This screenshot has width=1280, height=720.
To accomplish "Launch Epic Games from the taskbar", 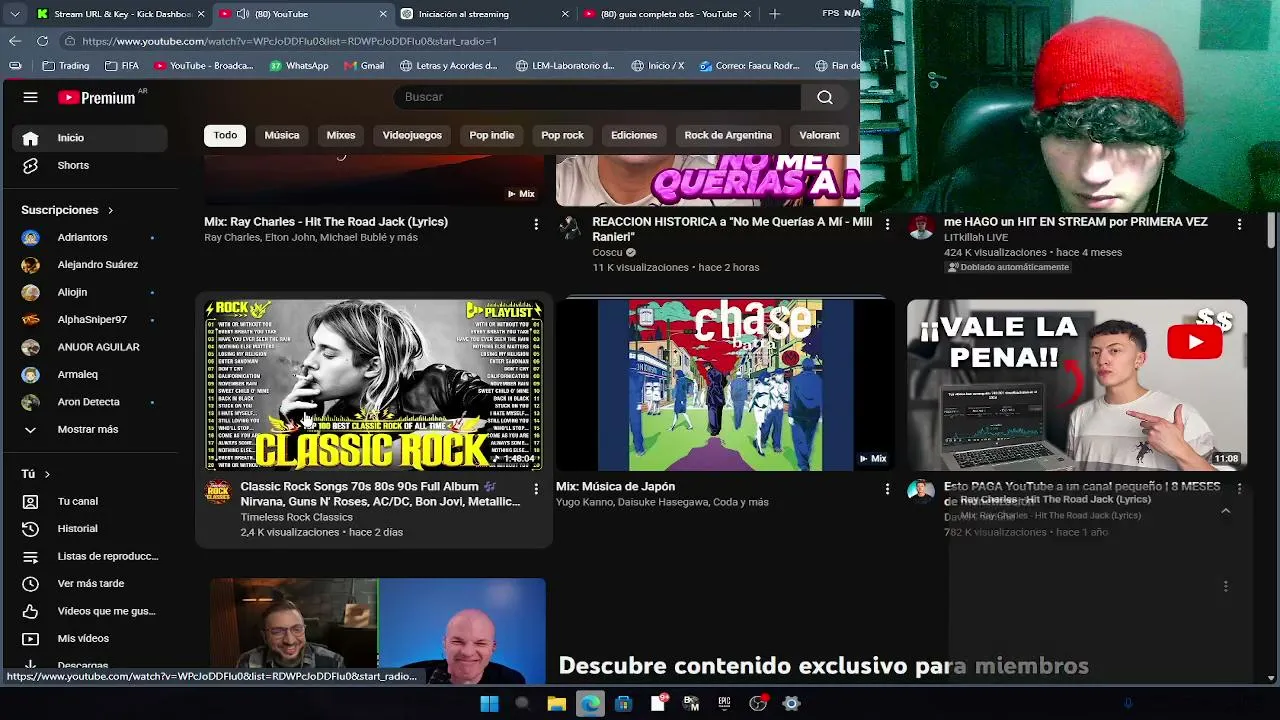I will pyautogui.click(x=724, y=703).
